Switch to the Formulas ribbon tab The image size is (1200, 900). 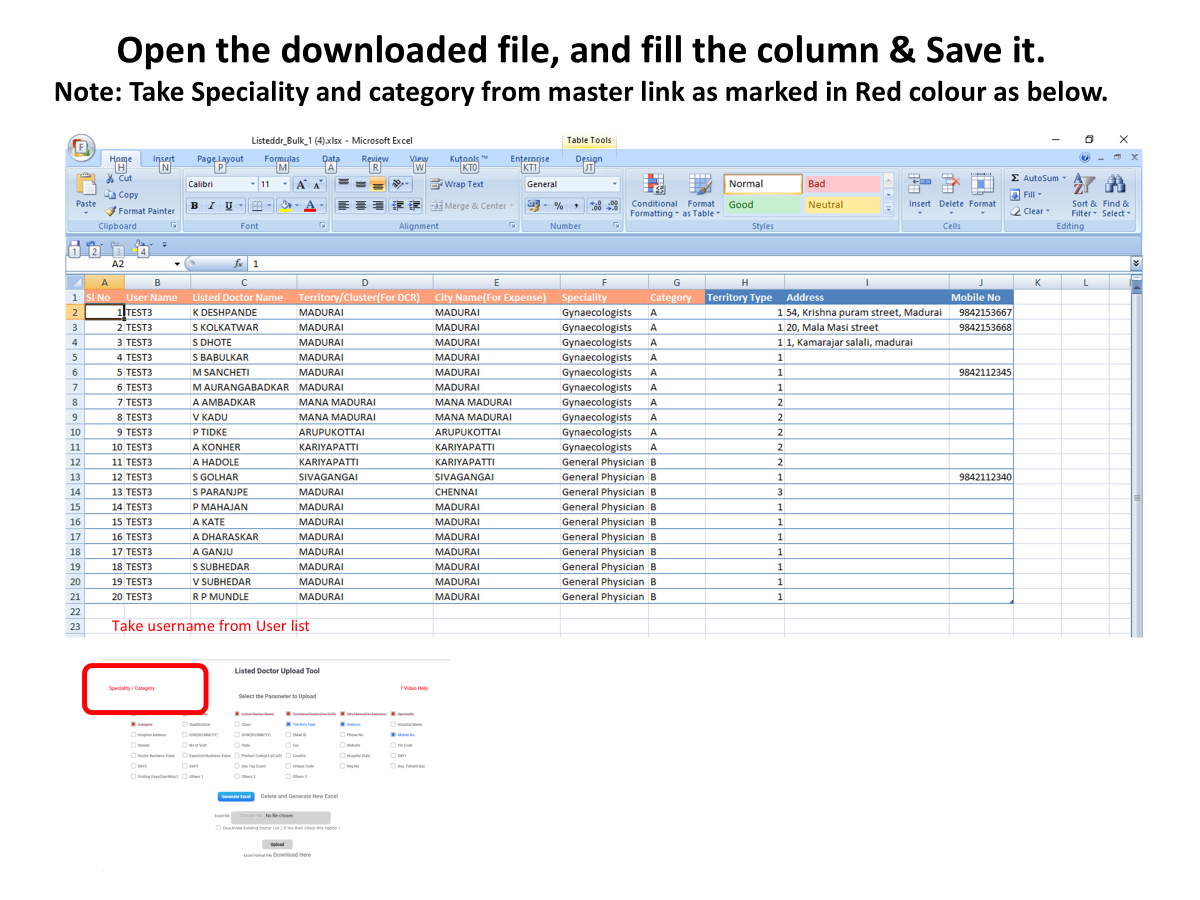[281, 159]
